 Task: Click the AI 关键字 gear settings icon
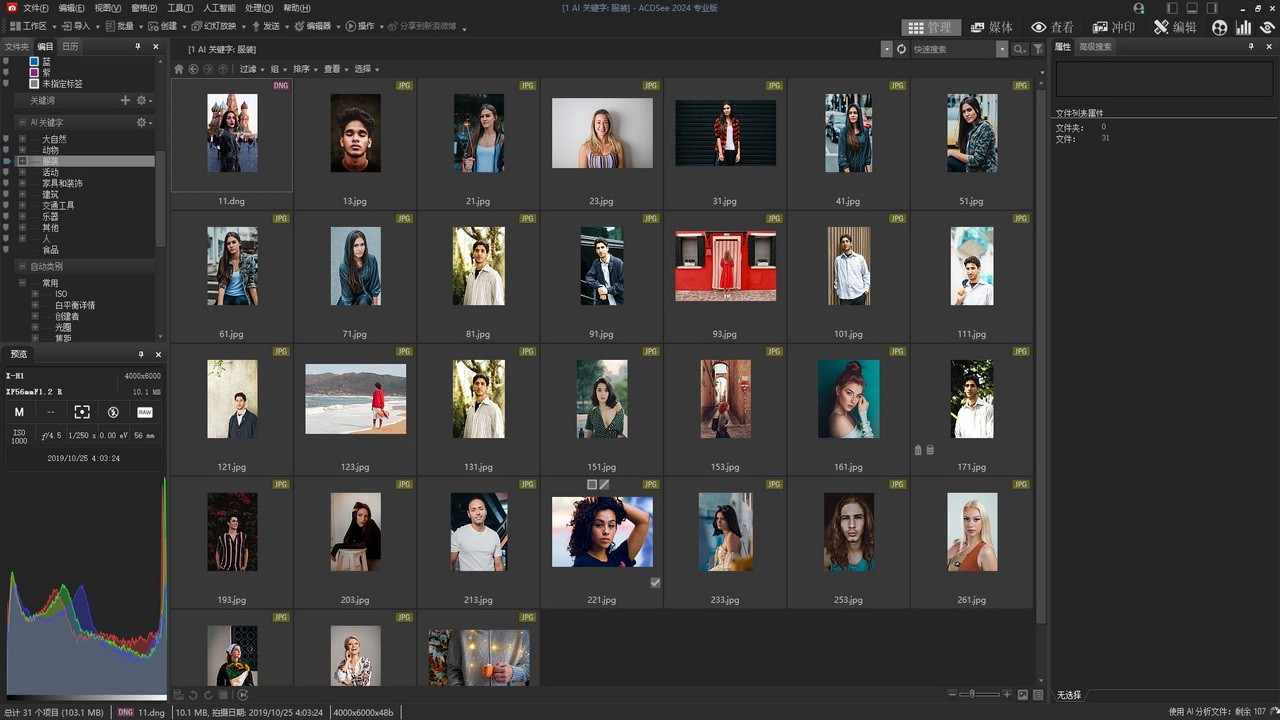click(142, 122)
